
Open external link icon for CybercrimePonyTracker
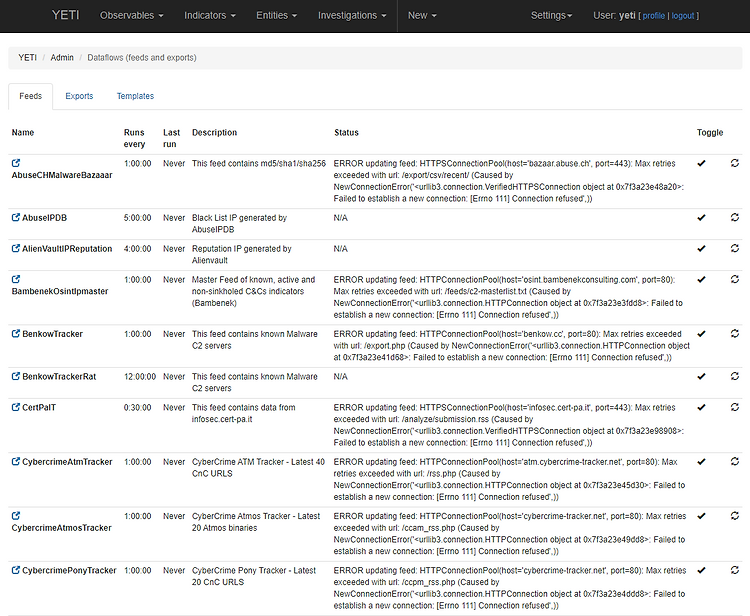(x=16, y=570)
